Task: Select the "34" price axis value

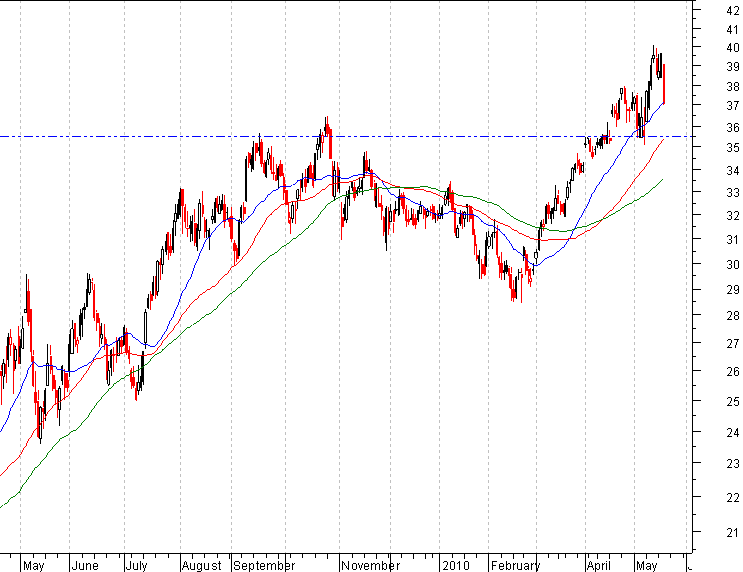Action: tap(733, 170)
